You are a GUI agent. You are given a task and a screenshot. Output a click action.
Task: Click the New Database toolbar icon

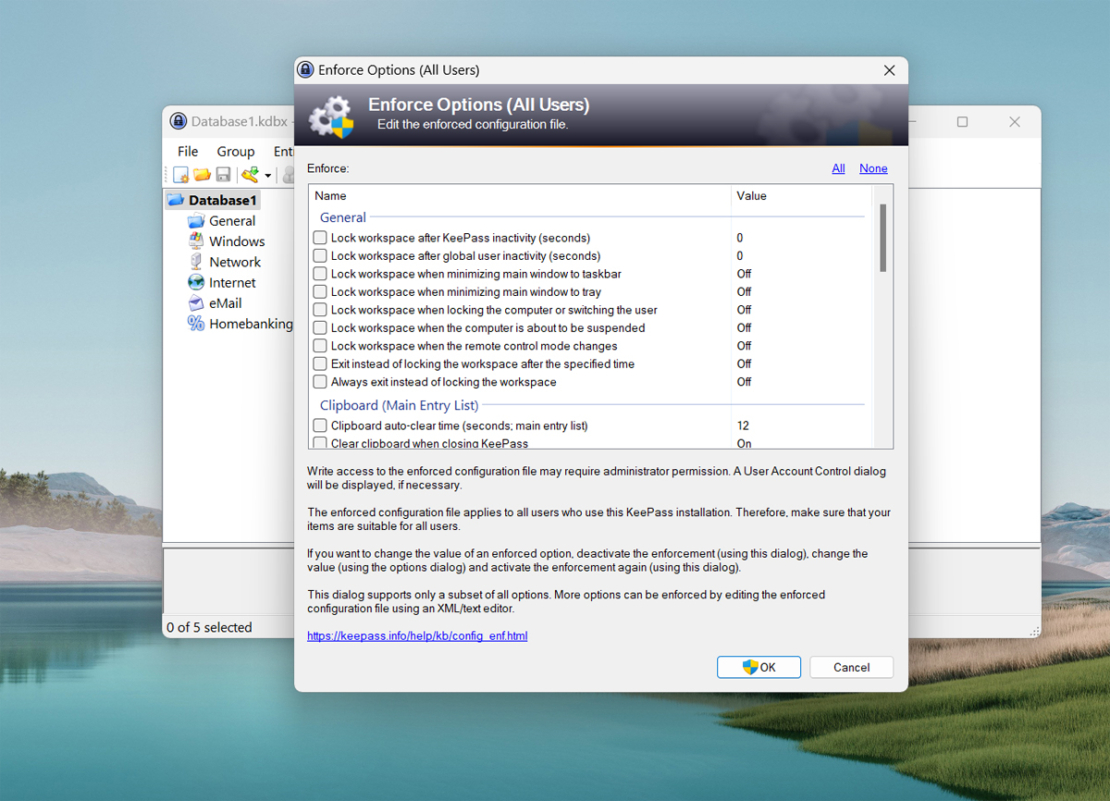click(180, 174)
